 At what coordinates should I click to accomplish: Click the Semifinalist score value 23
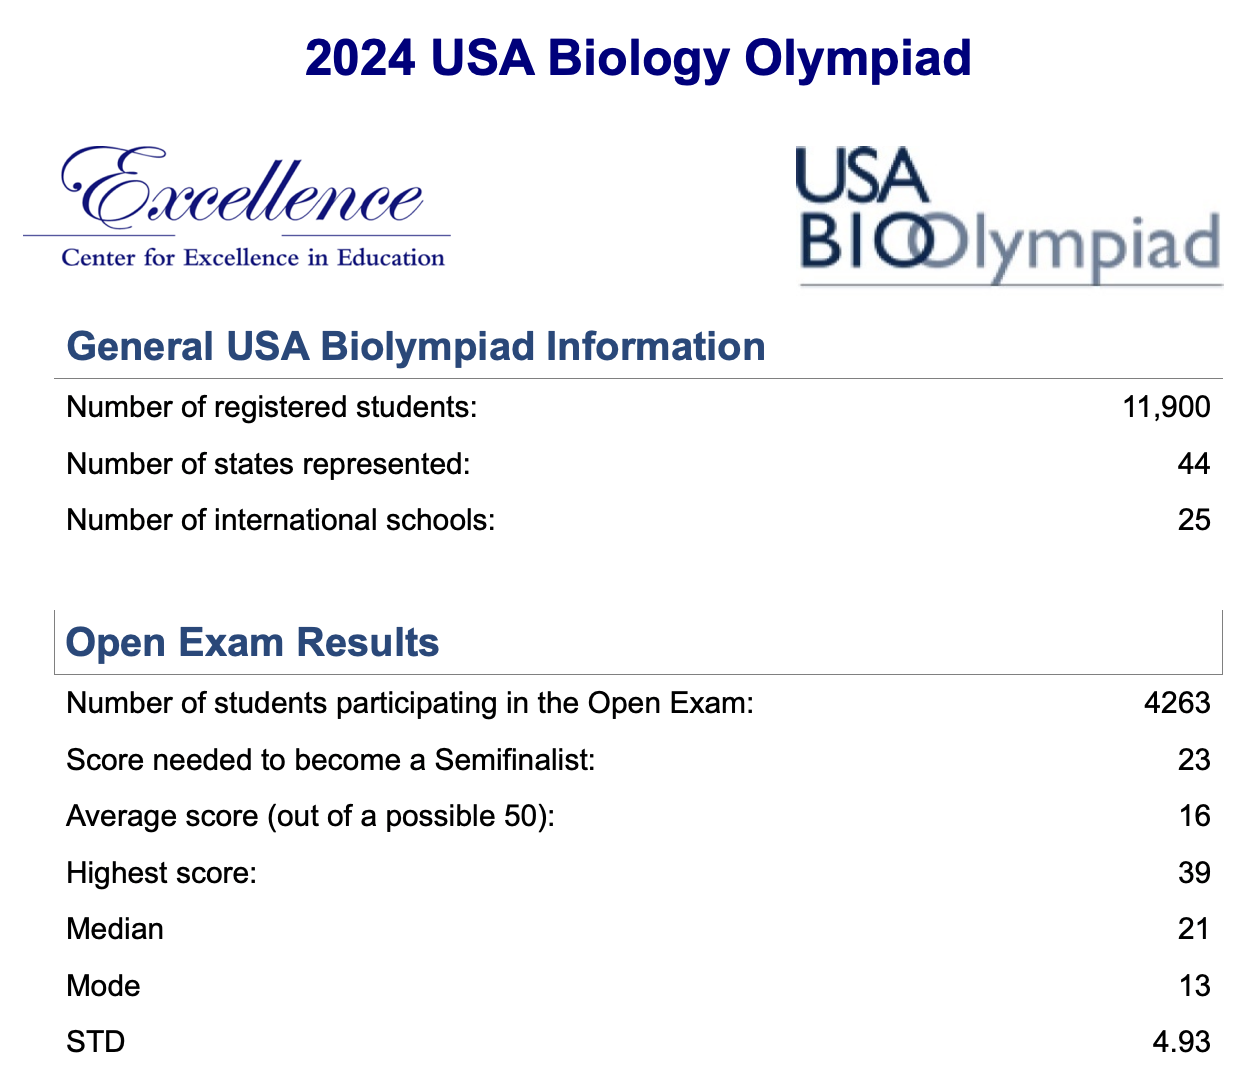1194,760
